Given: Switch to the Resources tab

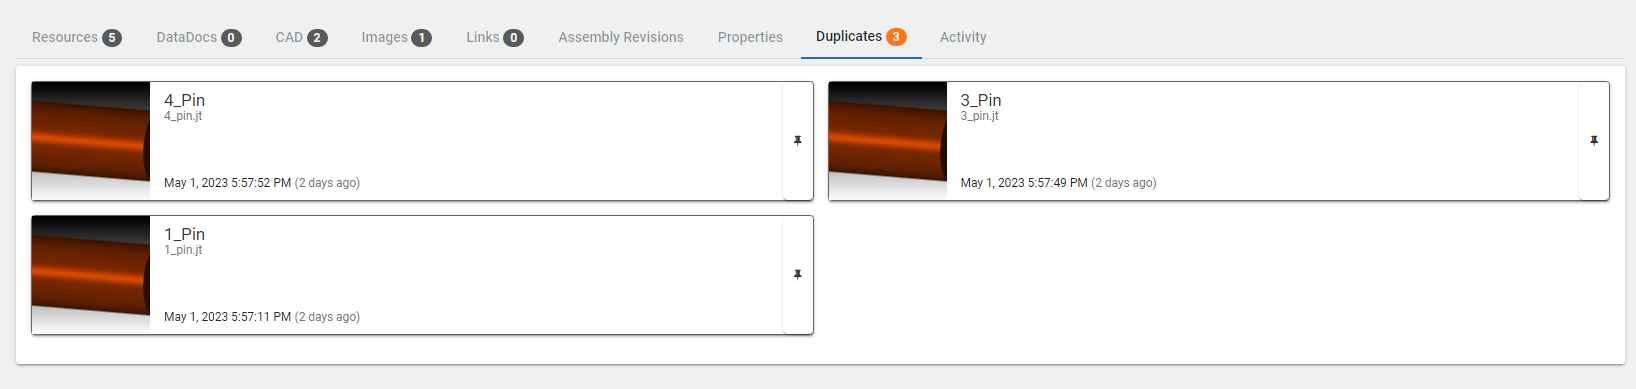Looking at the screenshot, I should [x=77, y=37].
